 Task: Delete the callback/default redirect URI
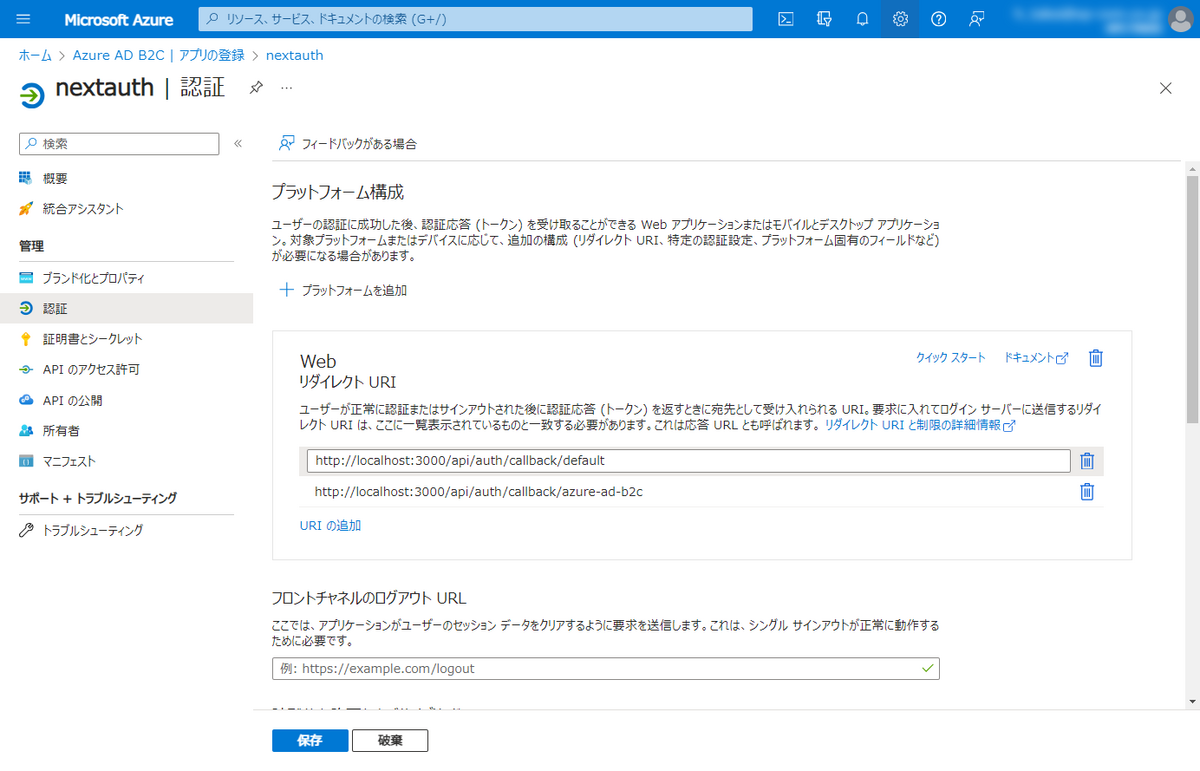tap(1087, 461)
